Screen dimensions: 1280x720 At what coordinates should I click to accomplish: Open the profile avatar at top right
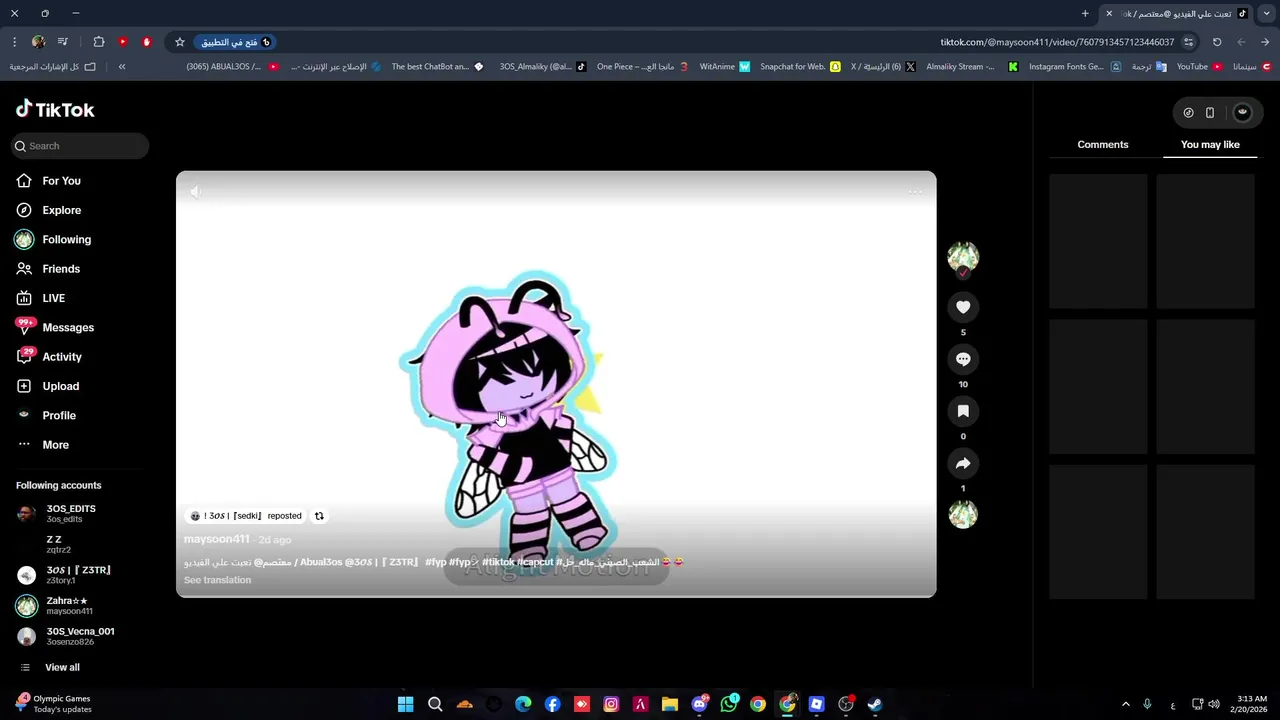[1243, 113]
